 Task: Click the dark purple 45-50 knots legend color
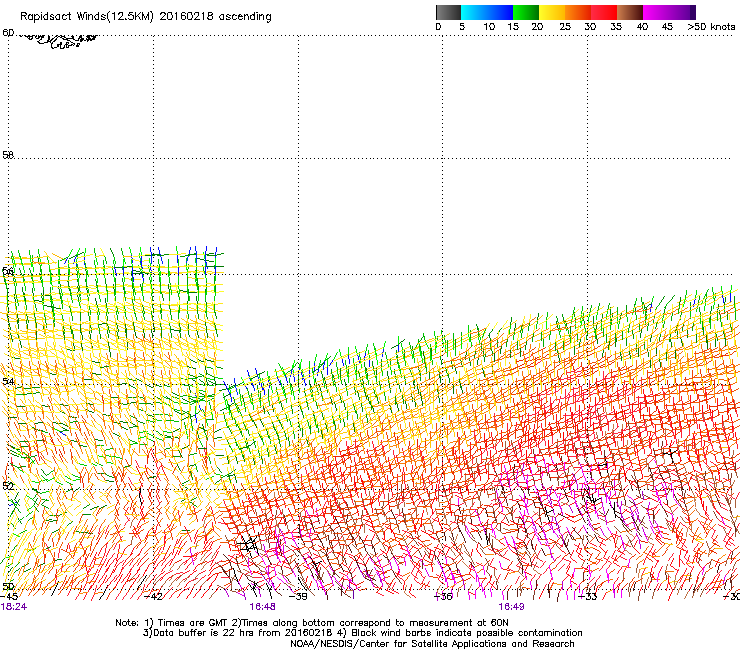click(x=682, y=12)
